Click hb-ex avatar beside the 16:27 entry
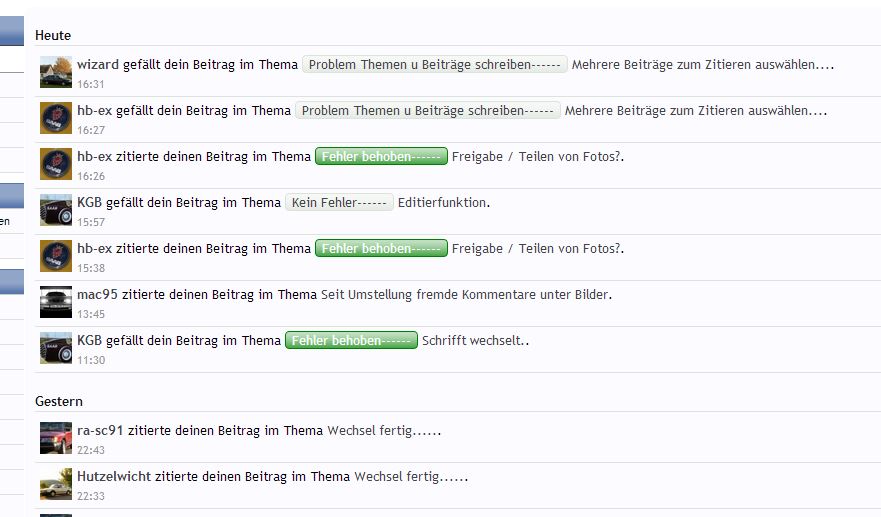 coord(56,118)
